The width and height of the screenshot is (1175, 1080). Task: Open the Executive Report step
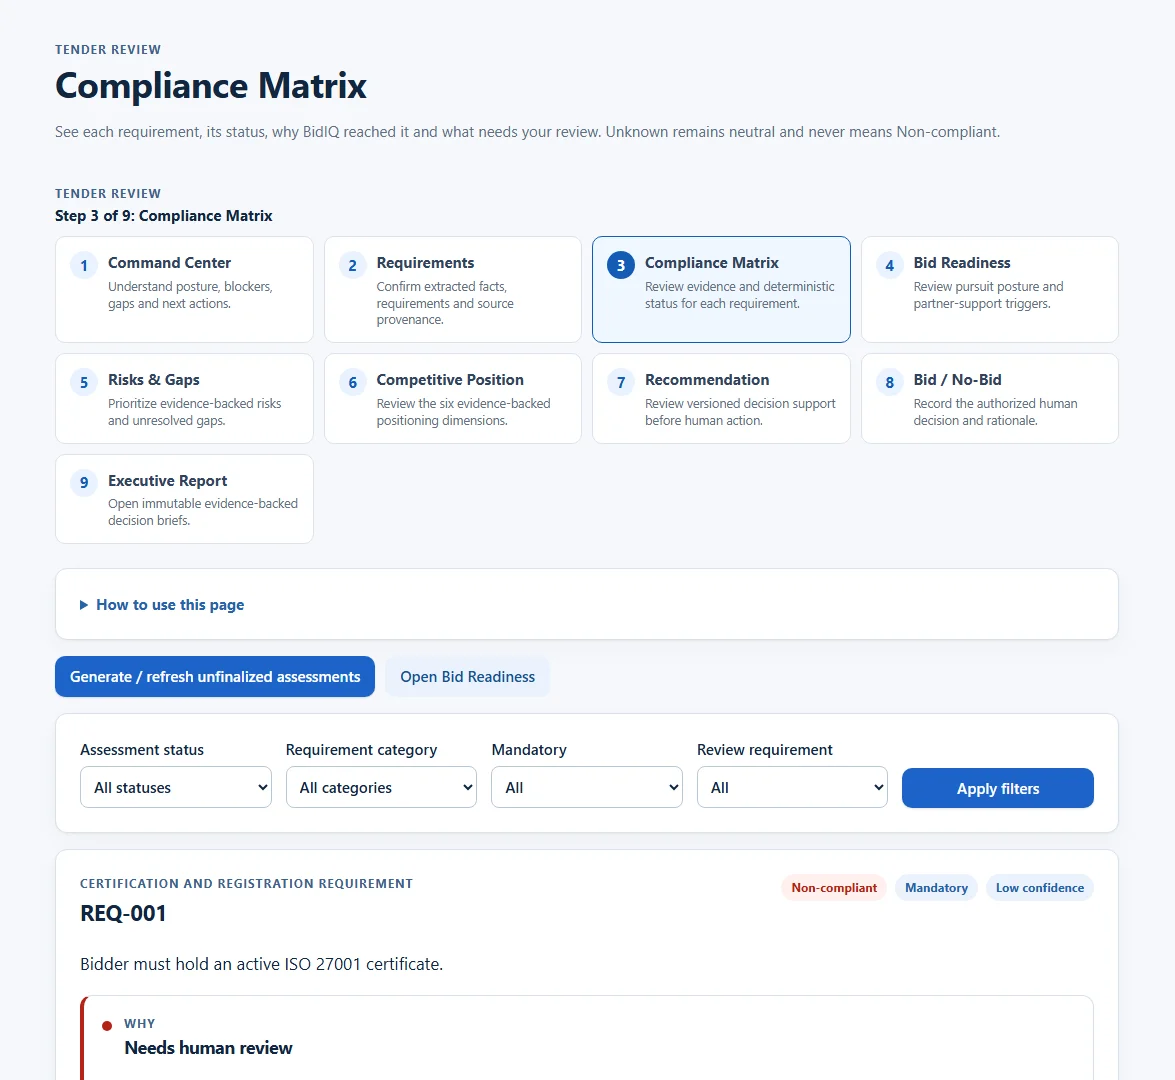click(x=184, y=499)
